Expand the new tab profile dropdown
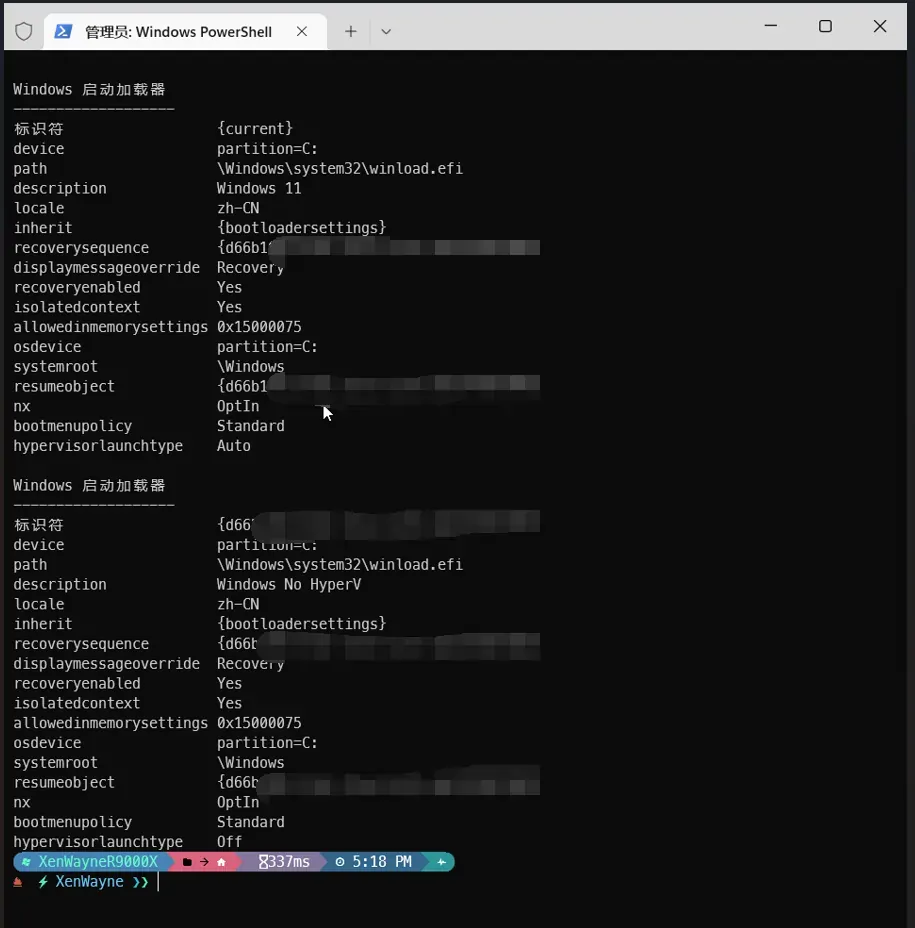Viewport: 915px width, 928px height. pyautogui.click(x=386, y=31)
